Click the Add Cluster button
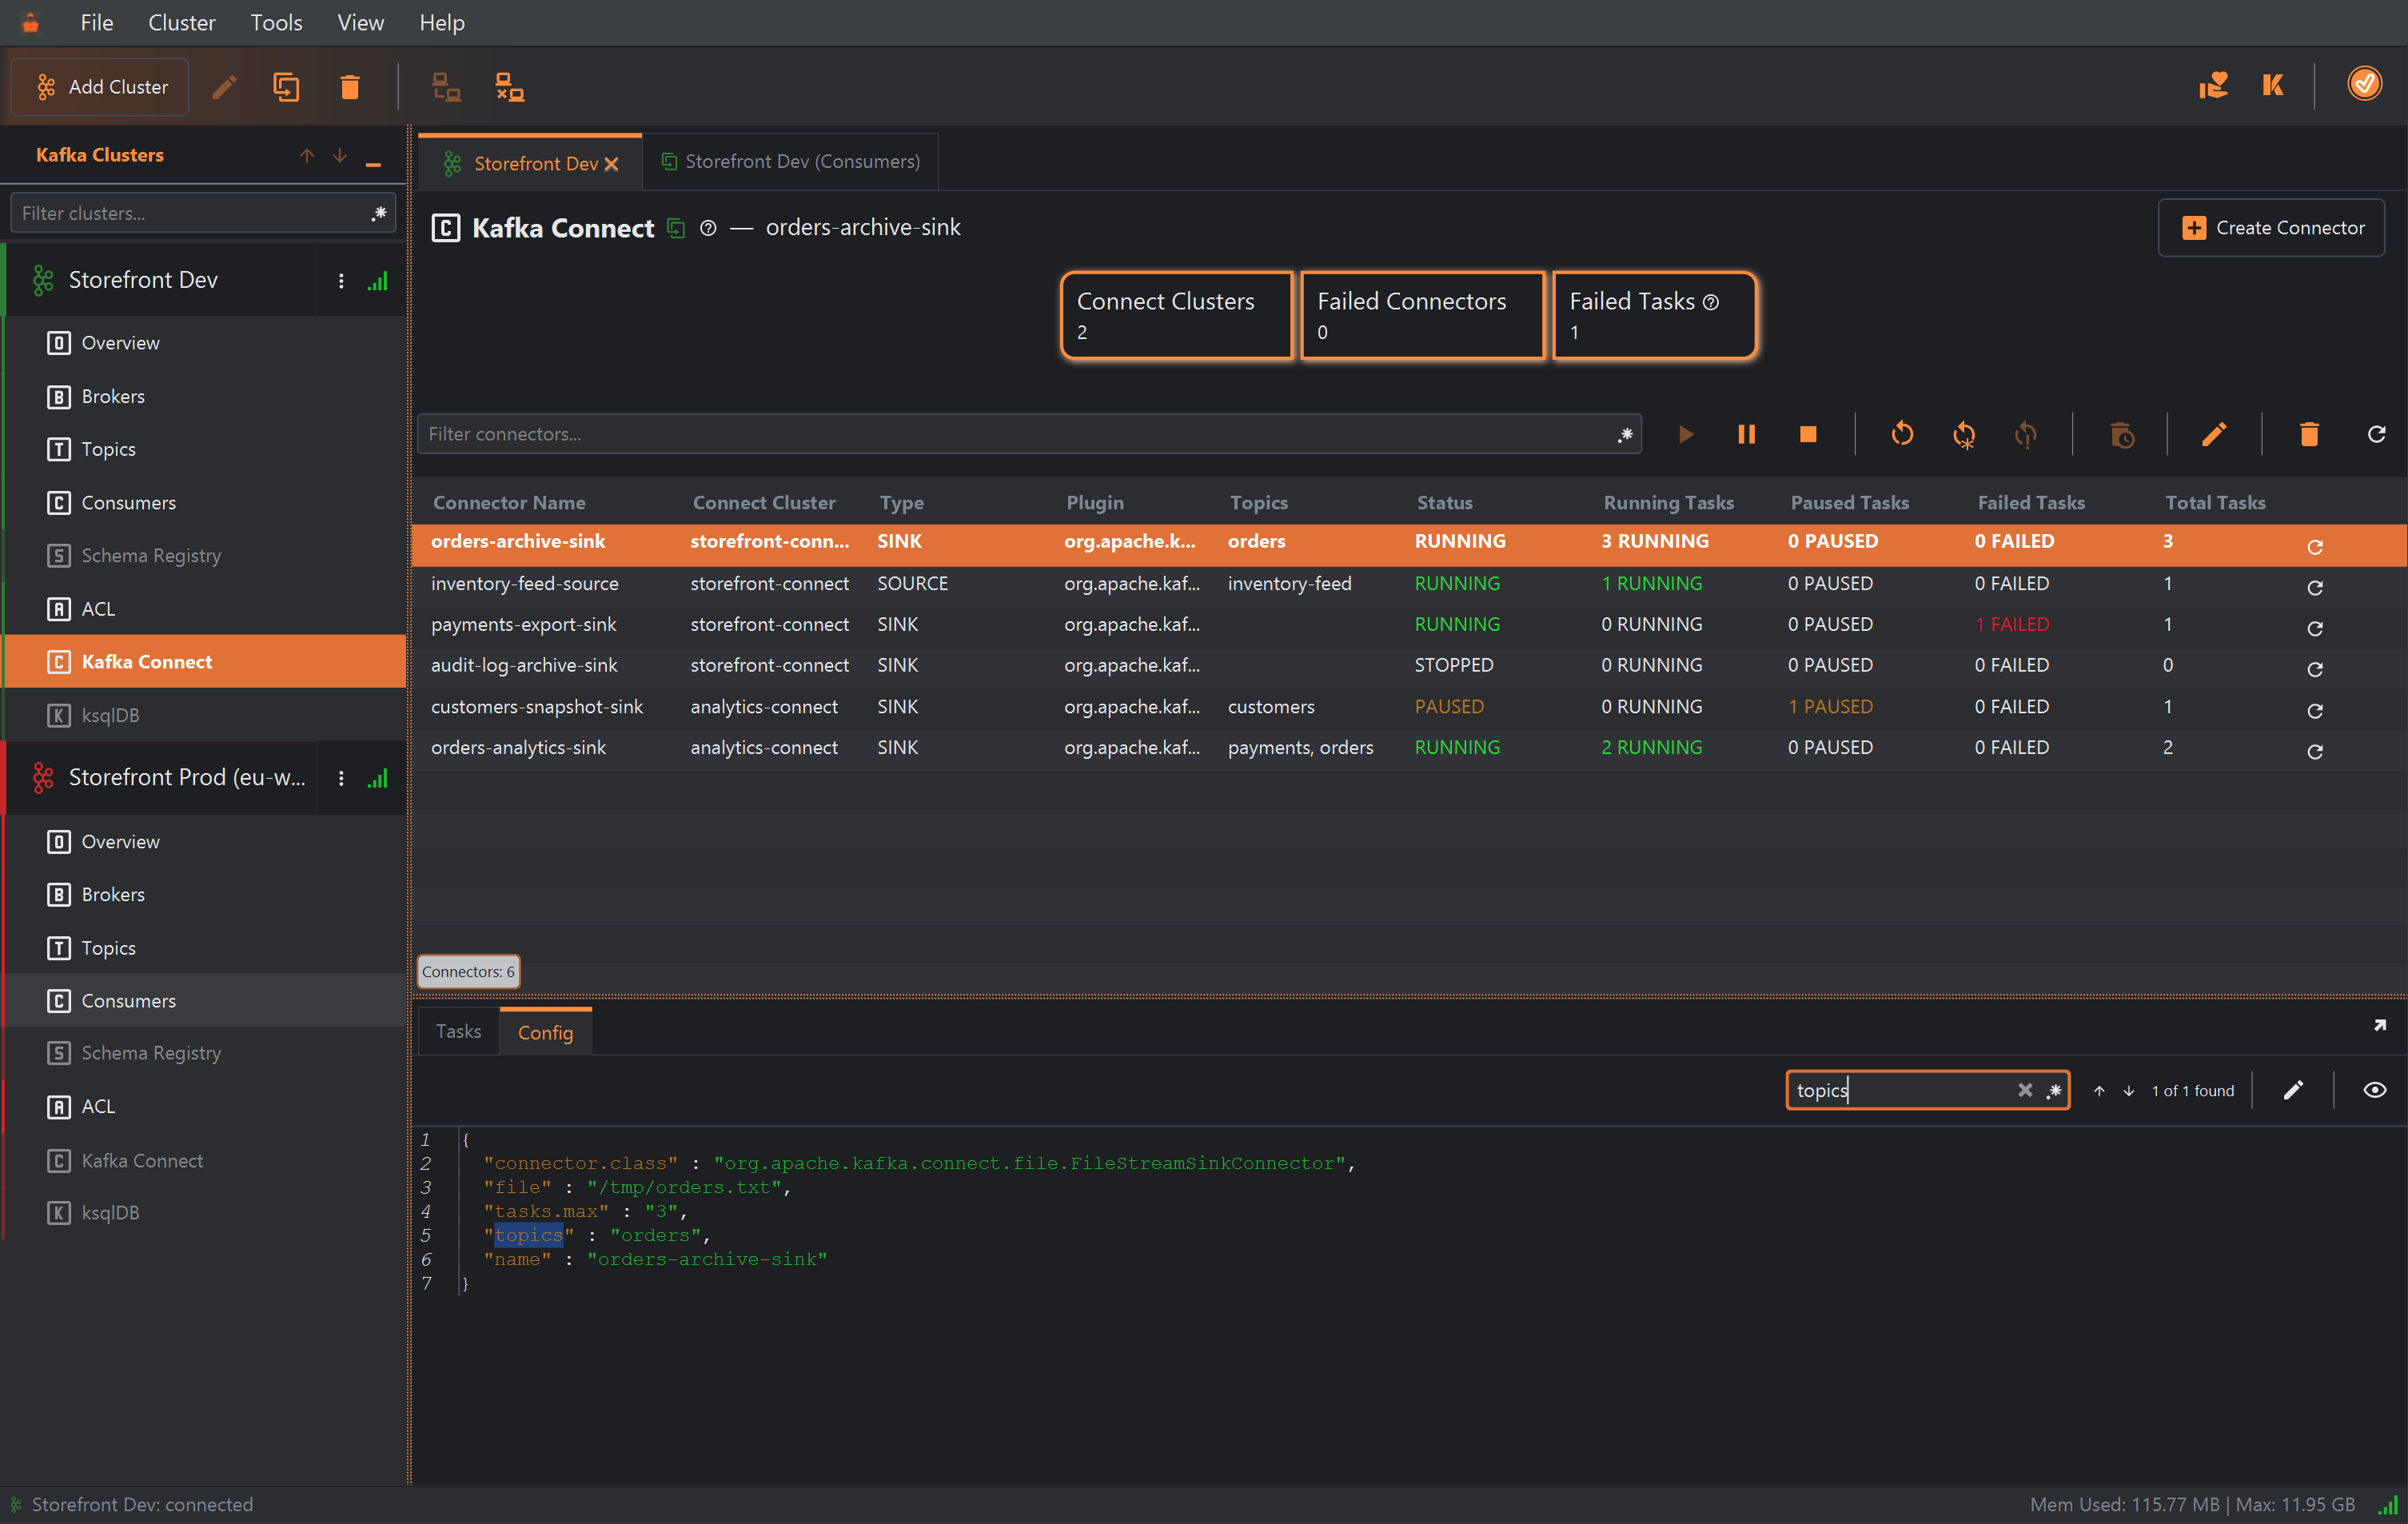 click(100, 87)
